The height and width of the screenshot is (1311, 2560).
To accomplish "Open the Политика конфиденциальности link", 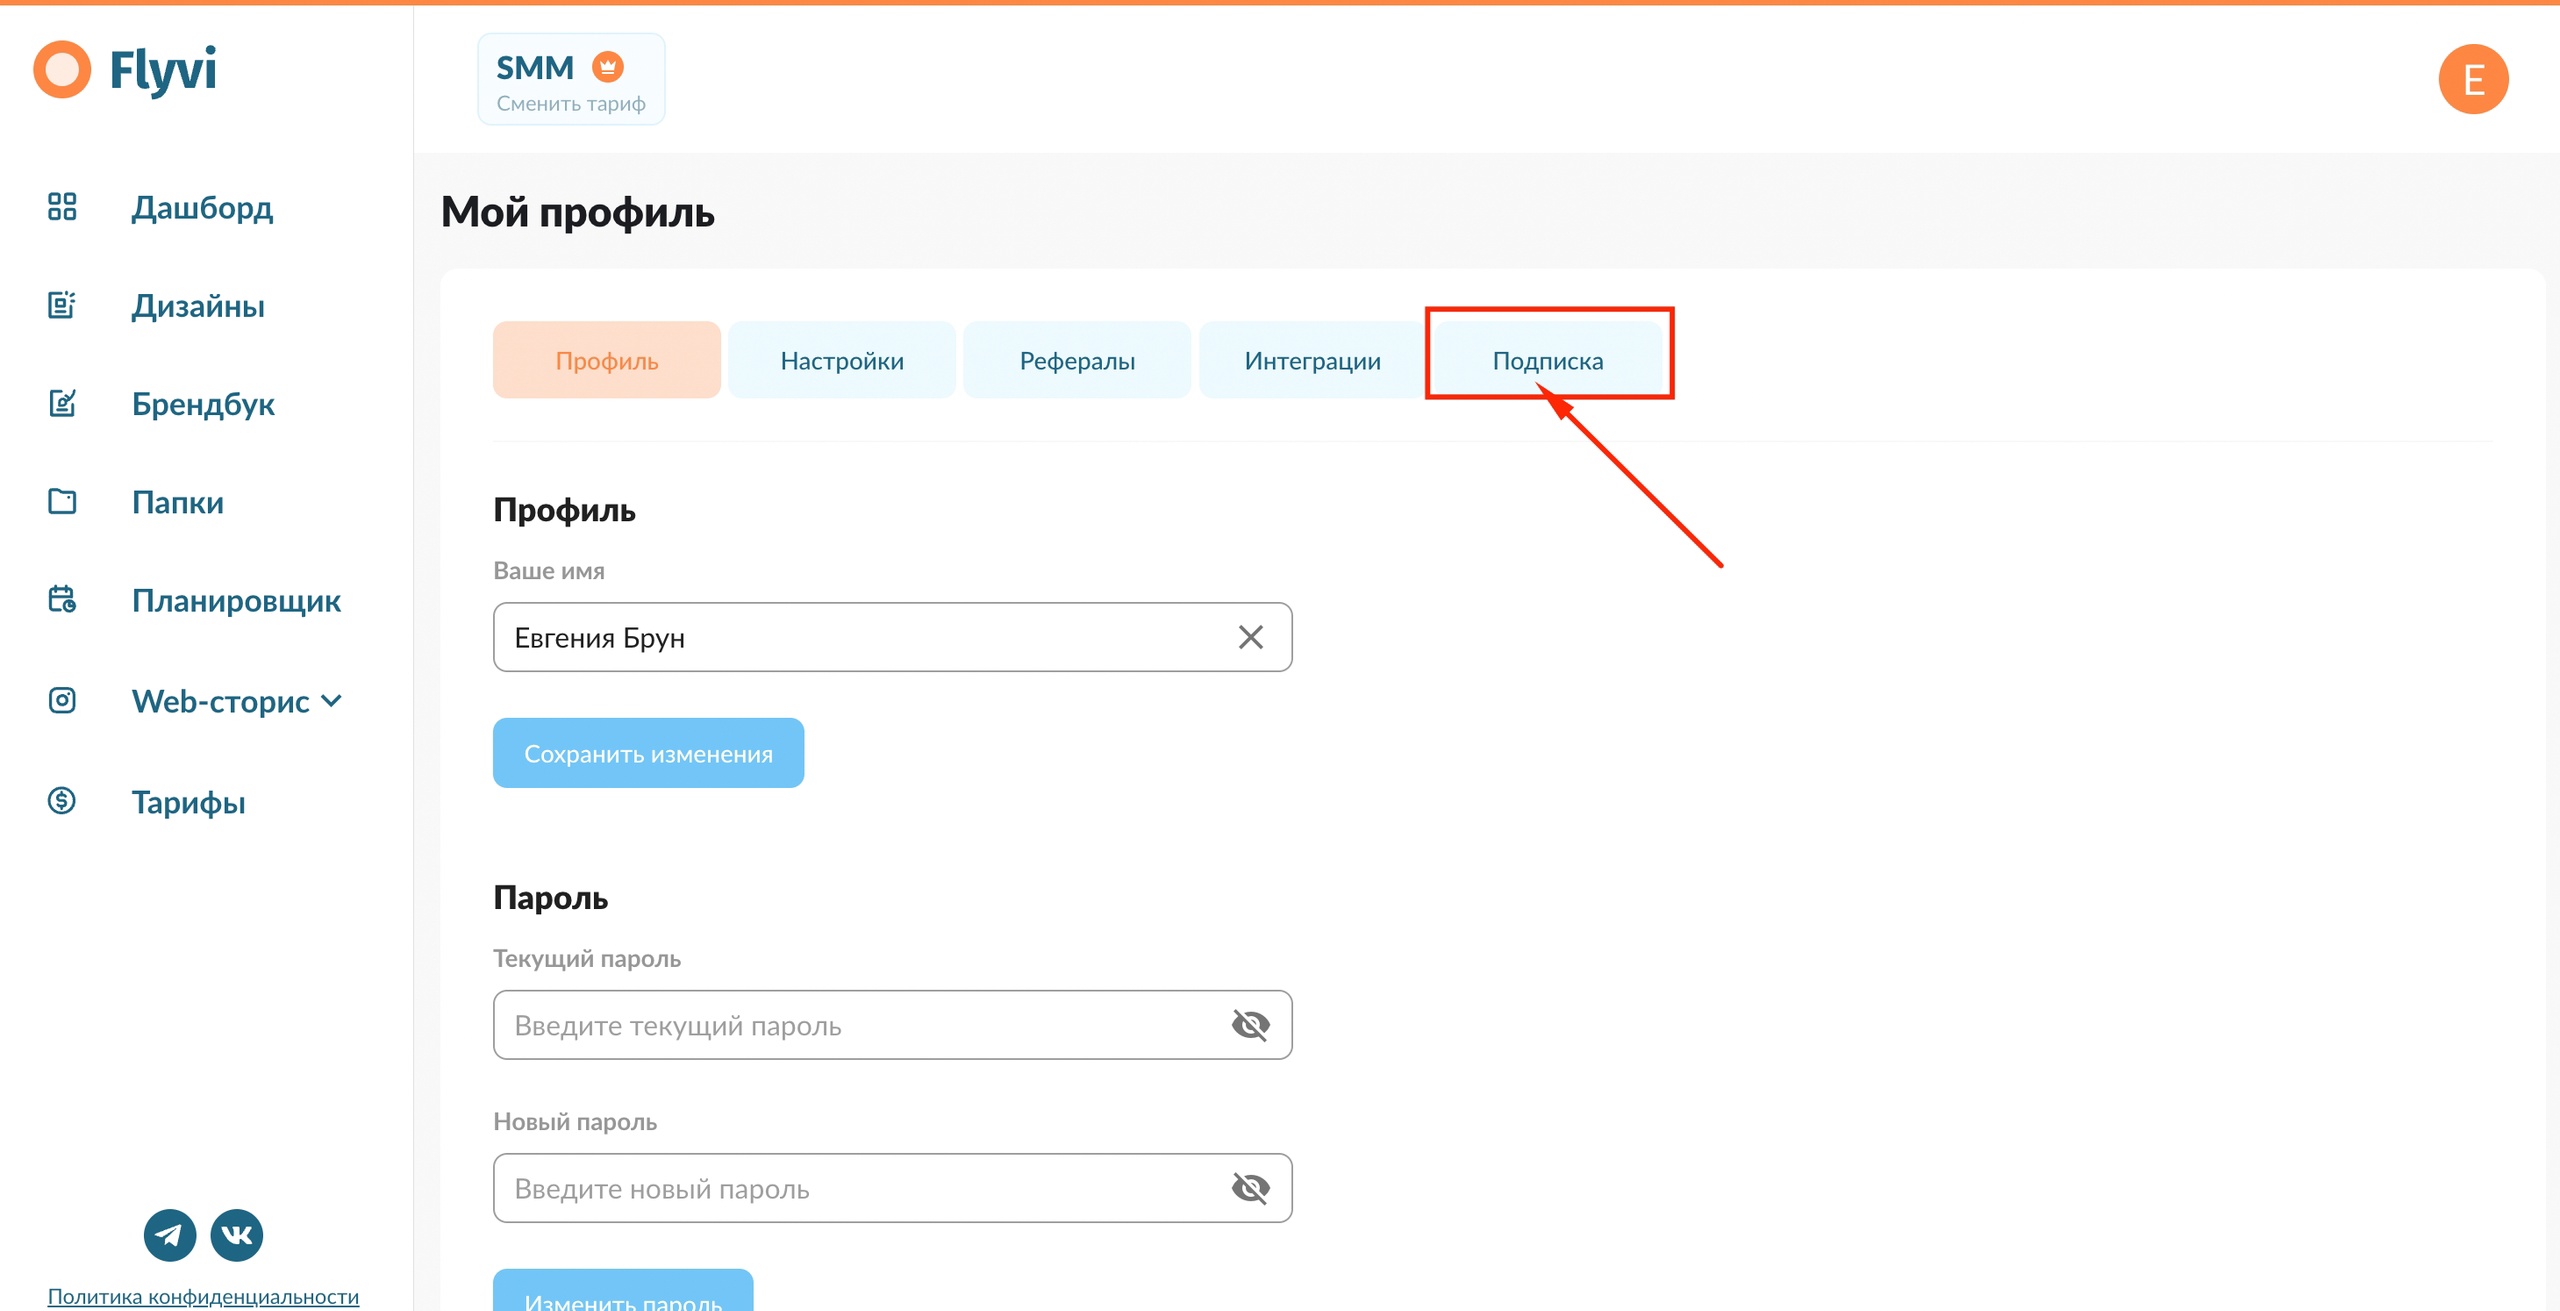I will tap(203, 1296).
